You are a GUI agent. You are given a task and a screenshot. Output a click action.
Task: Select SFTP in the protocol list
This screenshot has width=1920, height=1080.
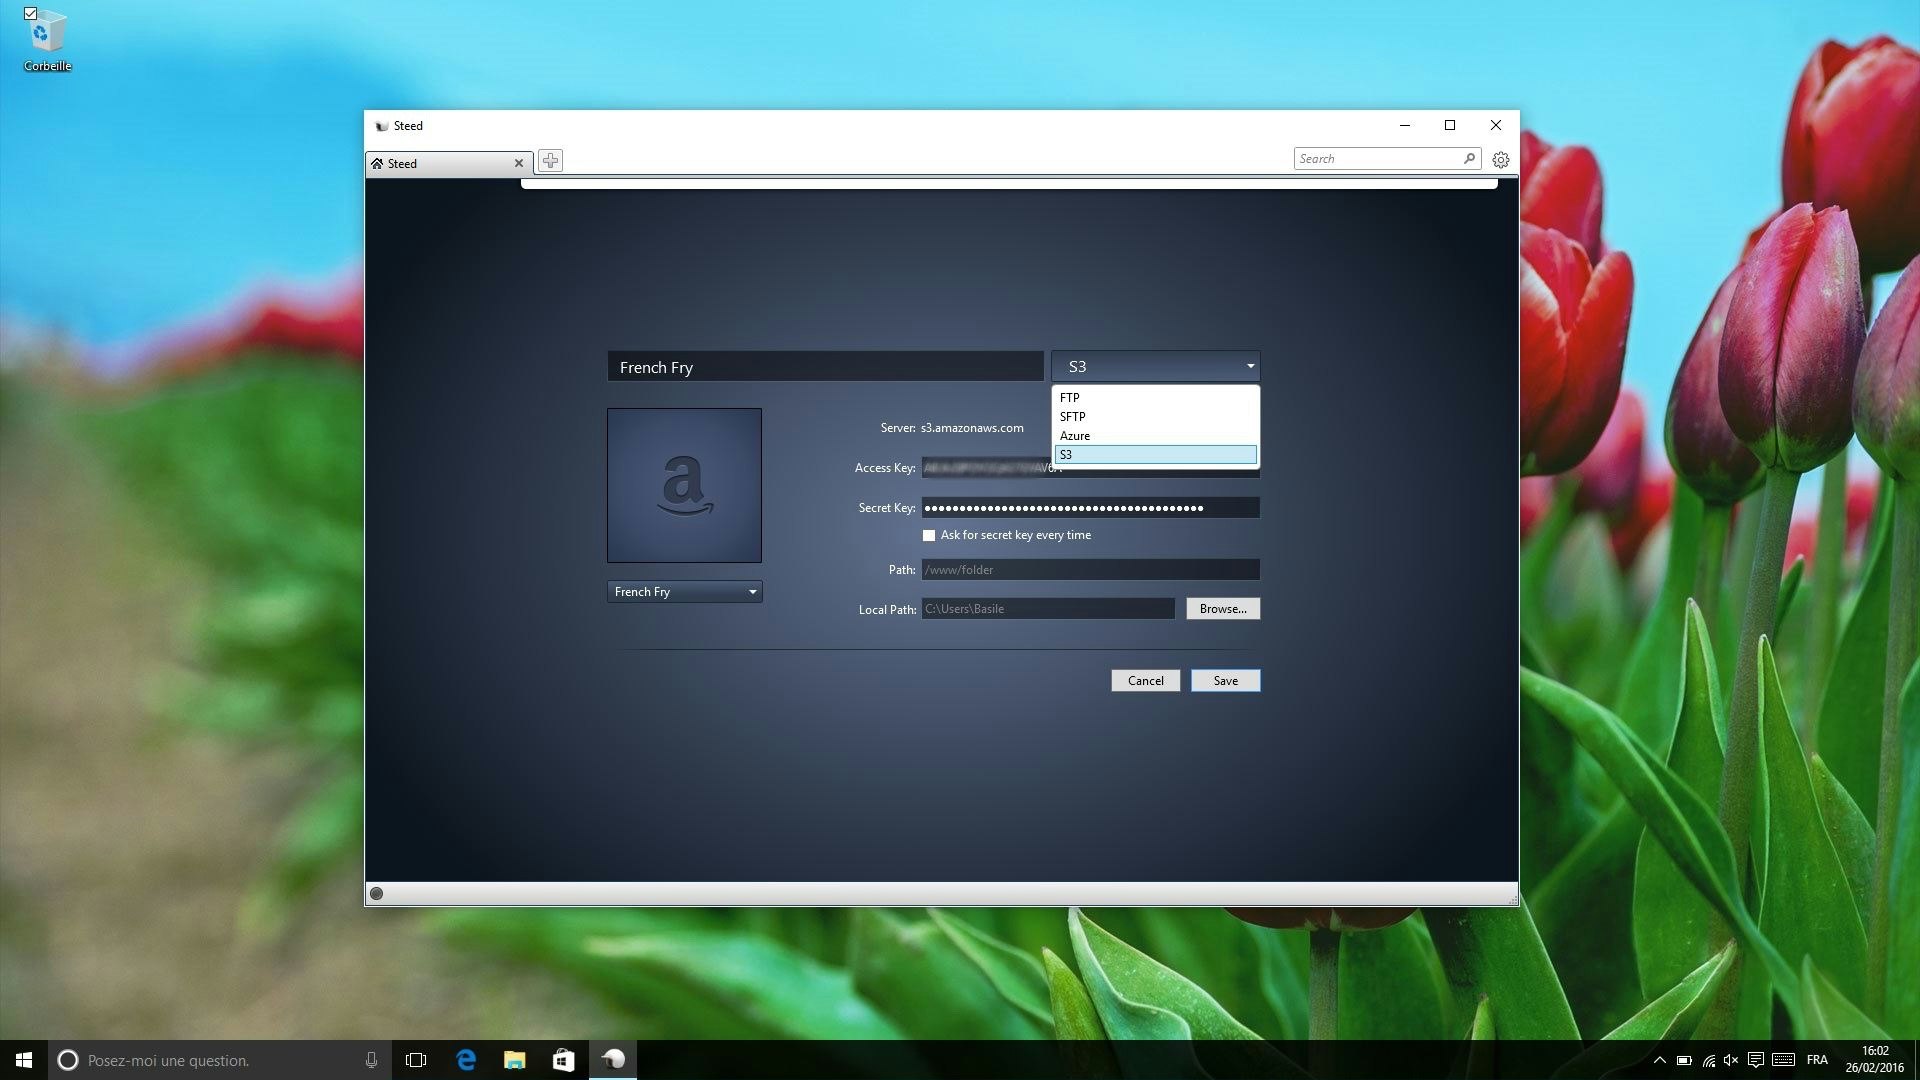[1072, 417]
